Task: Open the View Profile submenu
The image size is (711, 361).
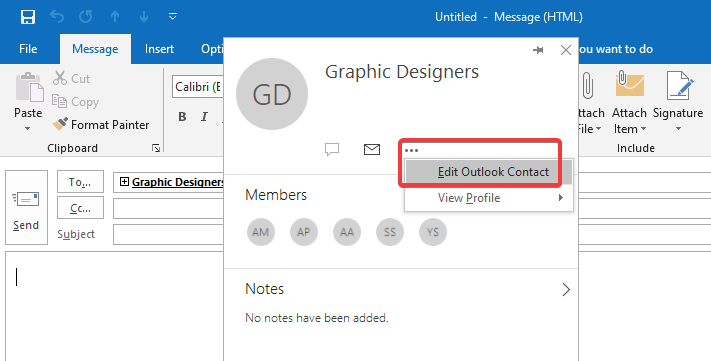Action: tap(489, 198)
